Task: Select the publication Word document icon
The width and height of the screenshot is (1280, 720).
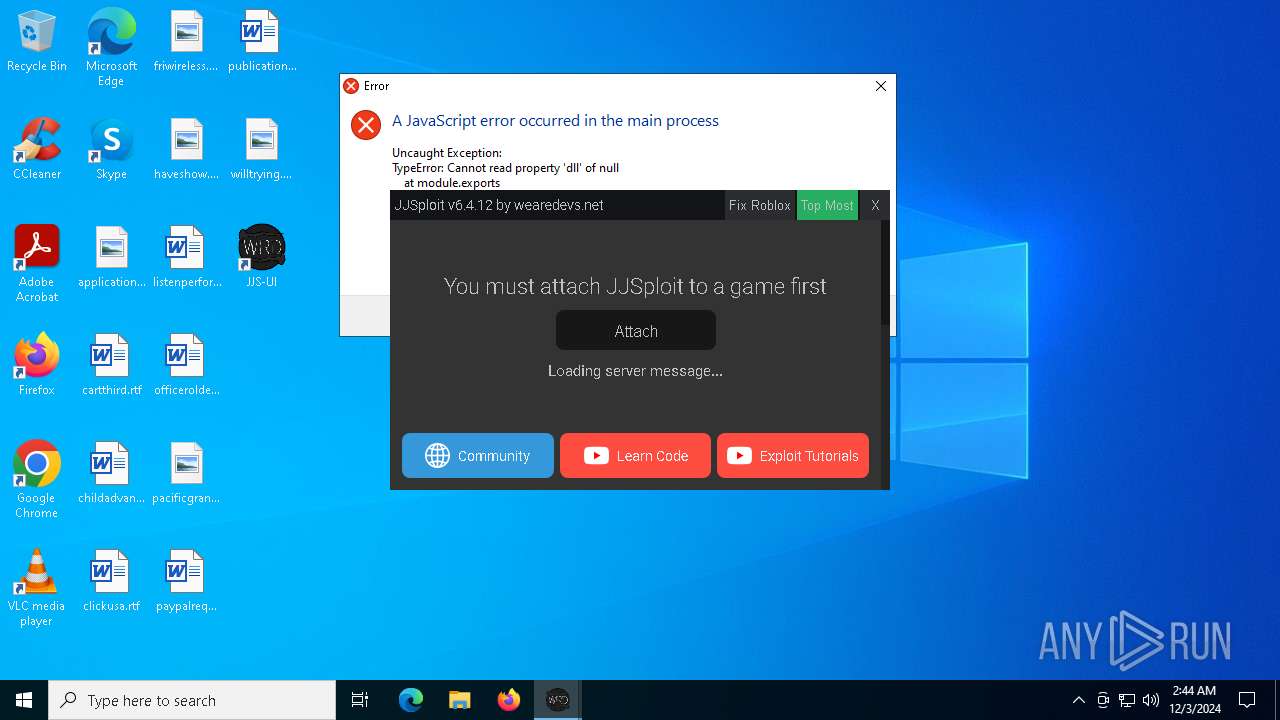Action: [x=262, y=42]
